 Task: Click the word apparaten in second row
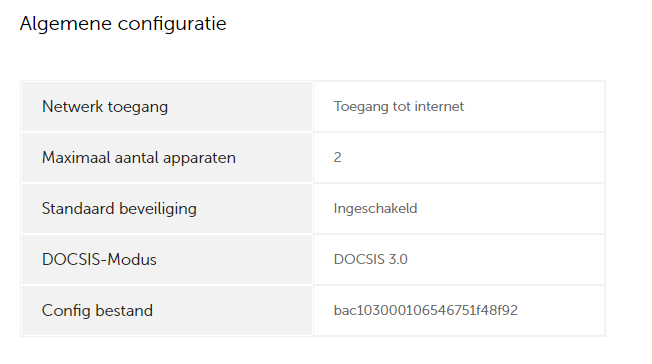[199, 158]
